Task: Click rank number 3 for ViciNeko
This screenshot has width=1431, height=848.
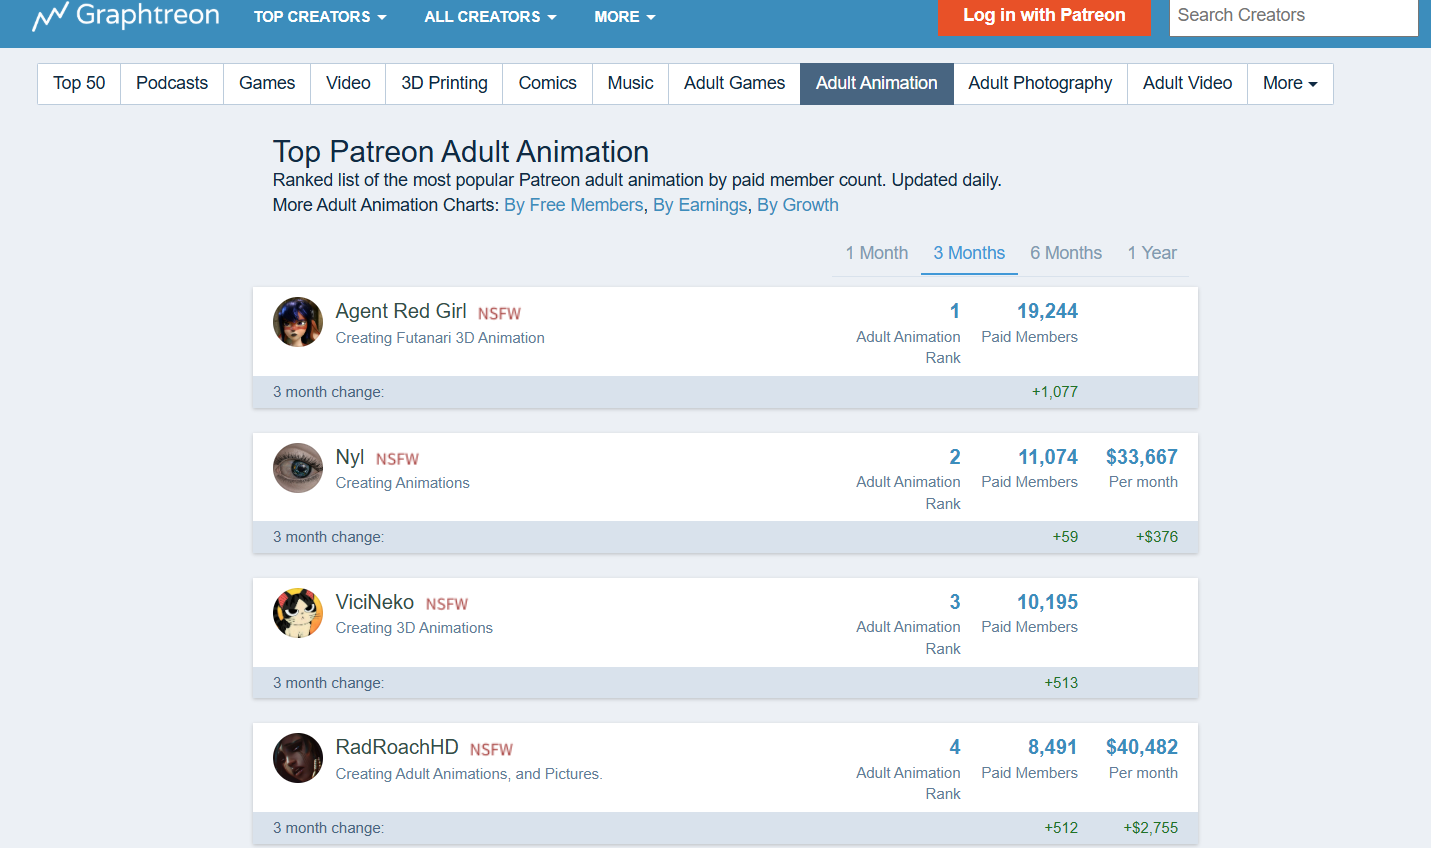Action: point(955,602)
